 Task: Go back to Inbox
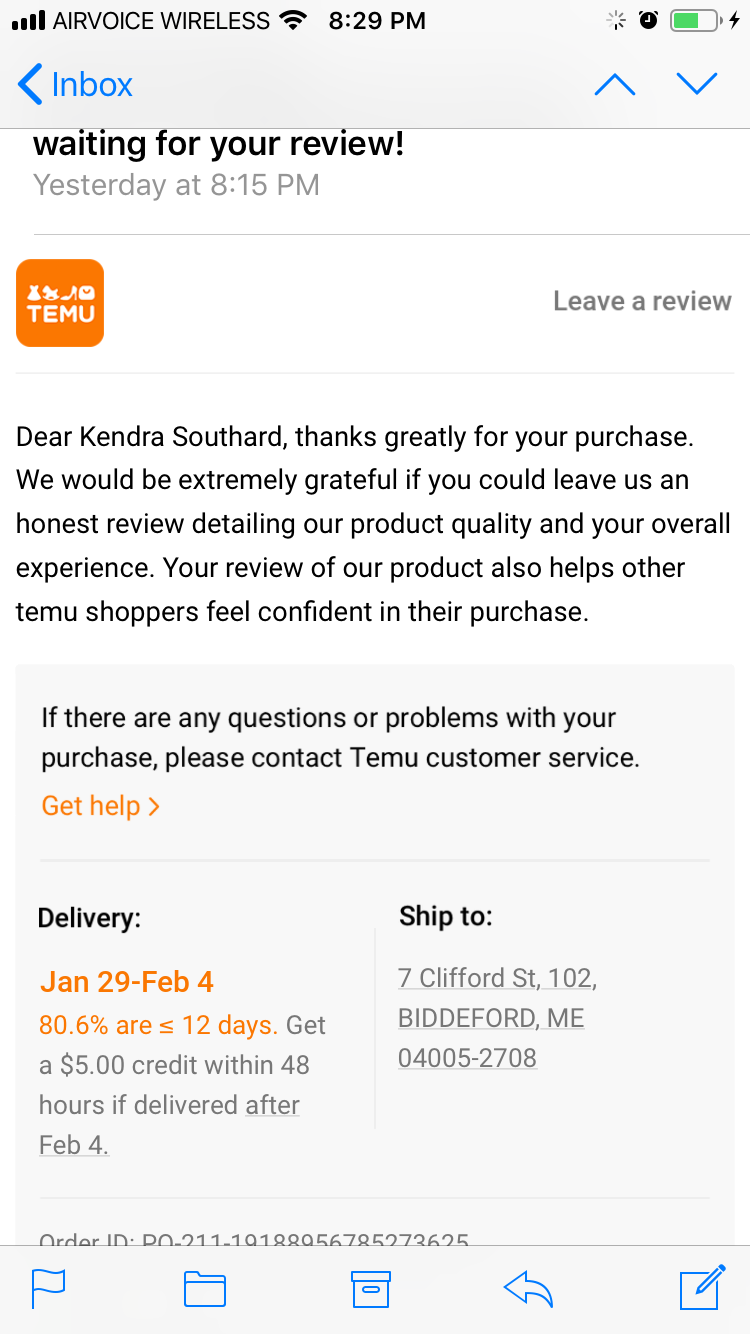(x=76, y=85)
